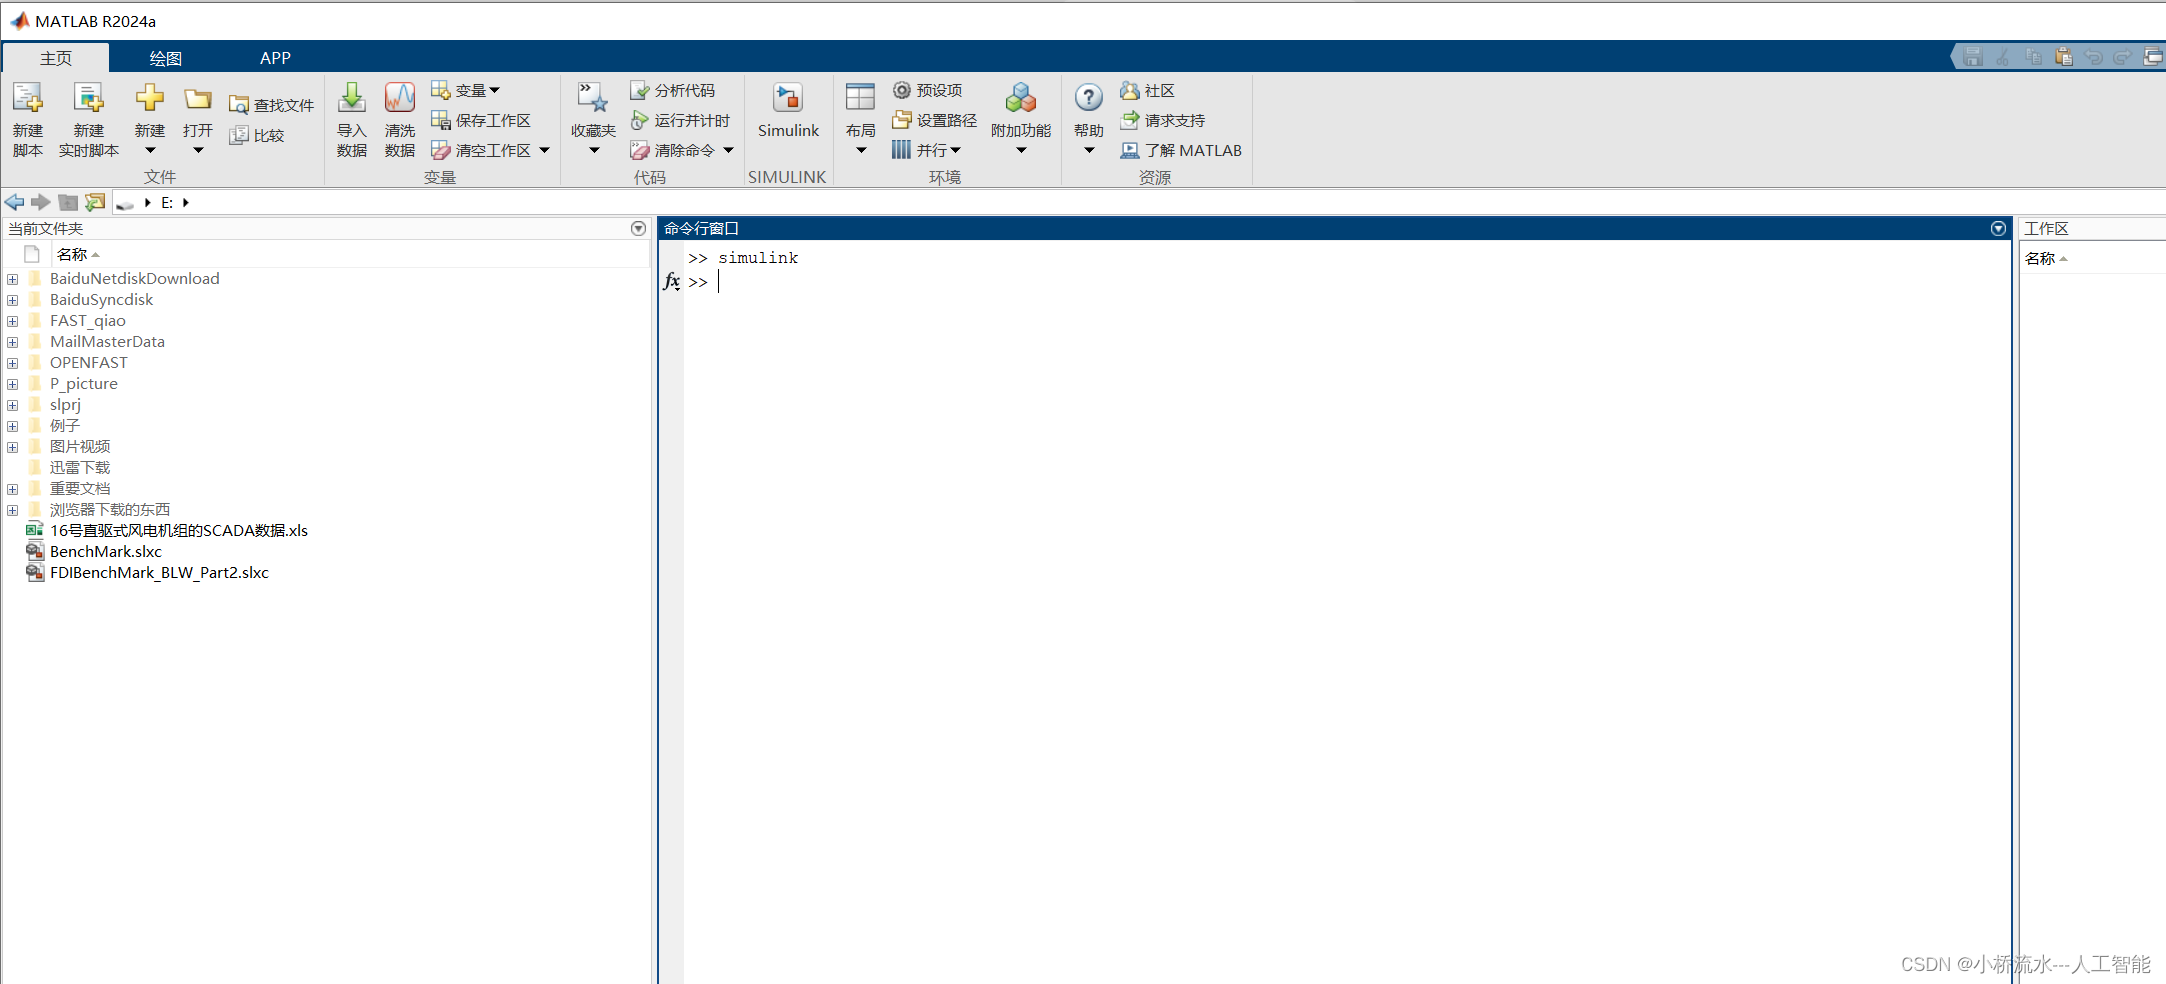Switch to the 主页 home tab
This screenshot has height=984, width=2166.
point(56,58)
